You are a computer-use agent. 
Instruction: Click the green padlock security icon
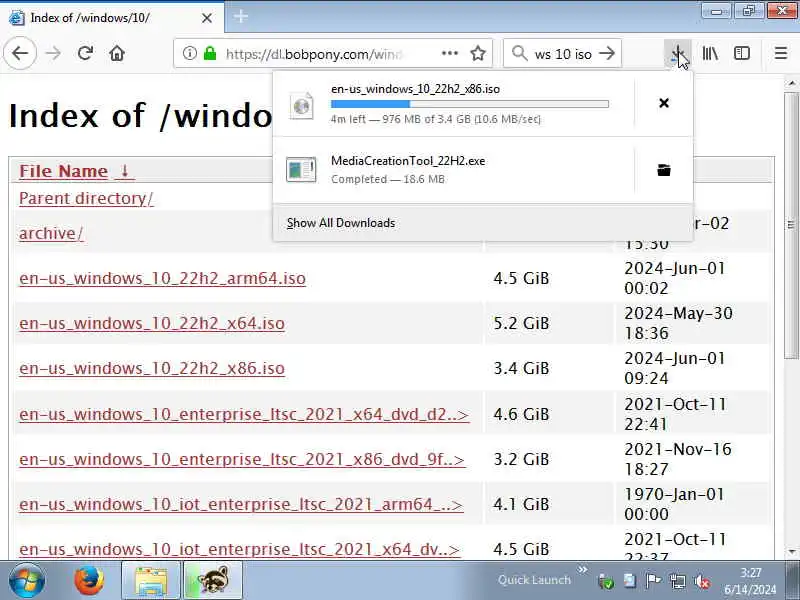pyautogui.click(x=210, y=53)
